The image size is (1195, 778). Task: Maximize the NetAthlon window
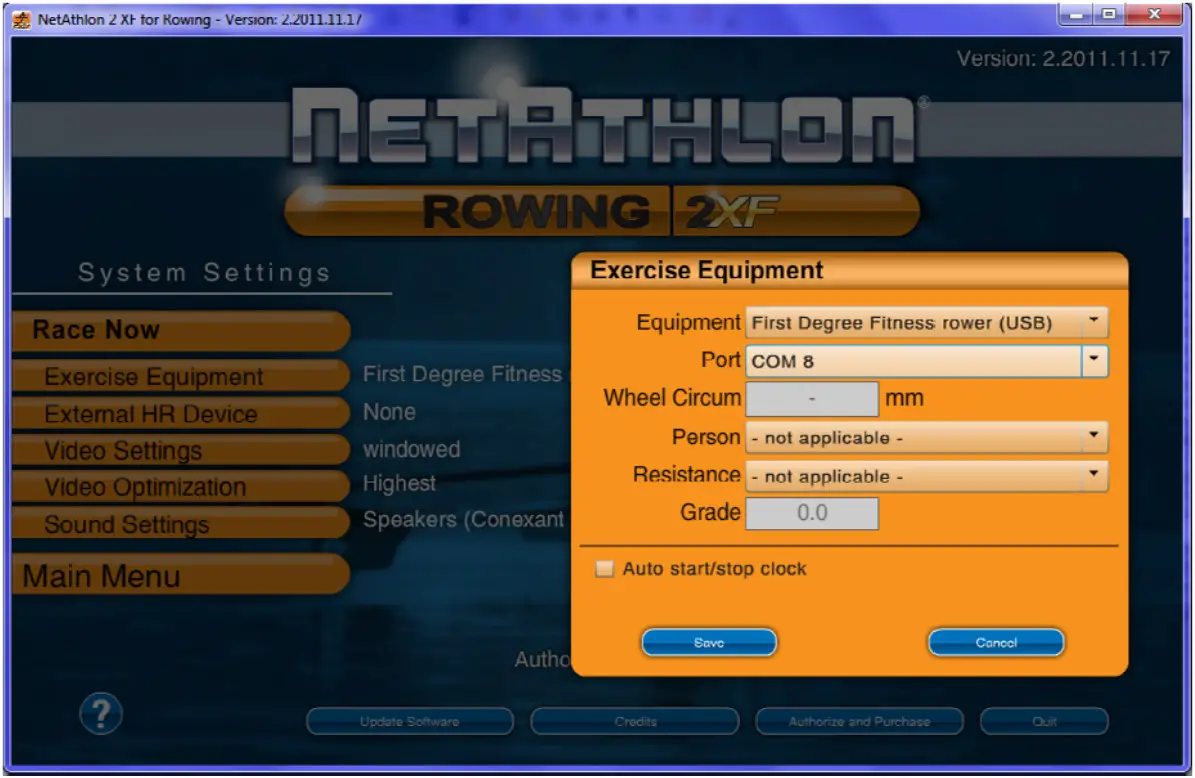coord(1109,14)
